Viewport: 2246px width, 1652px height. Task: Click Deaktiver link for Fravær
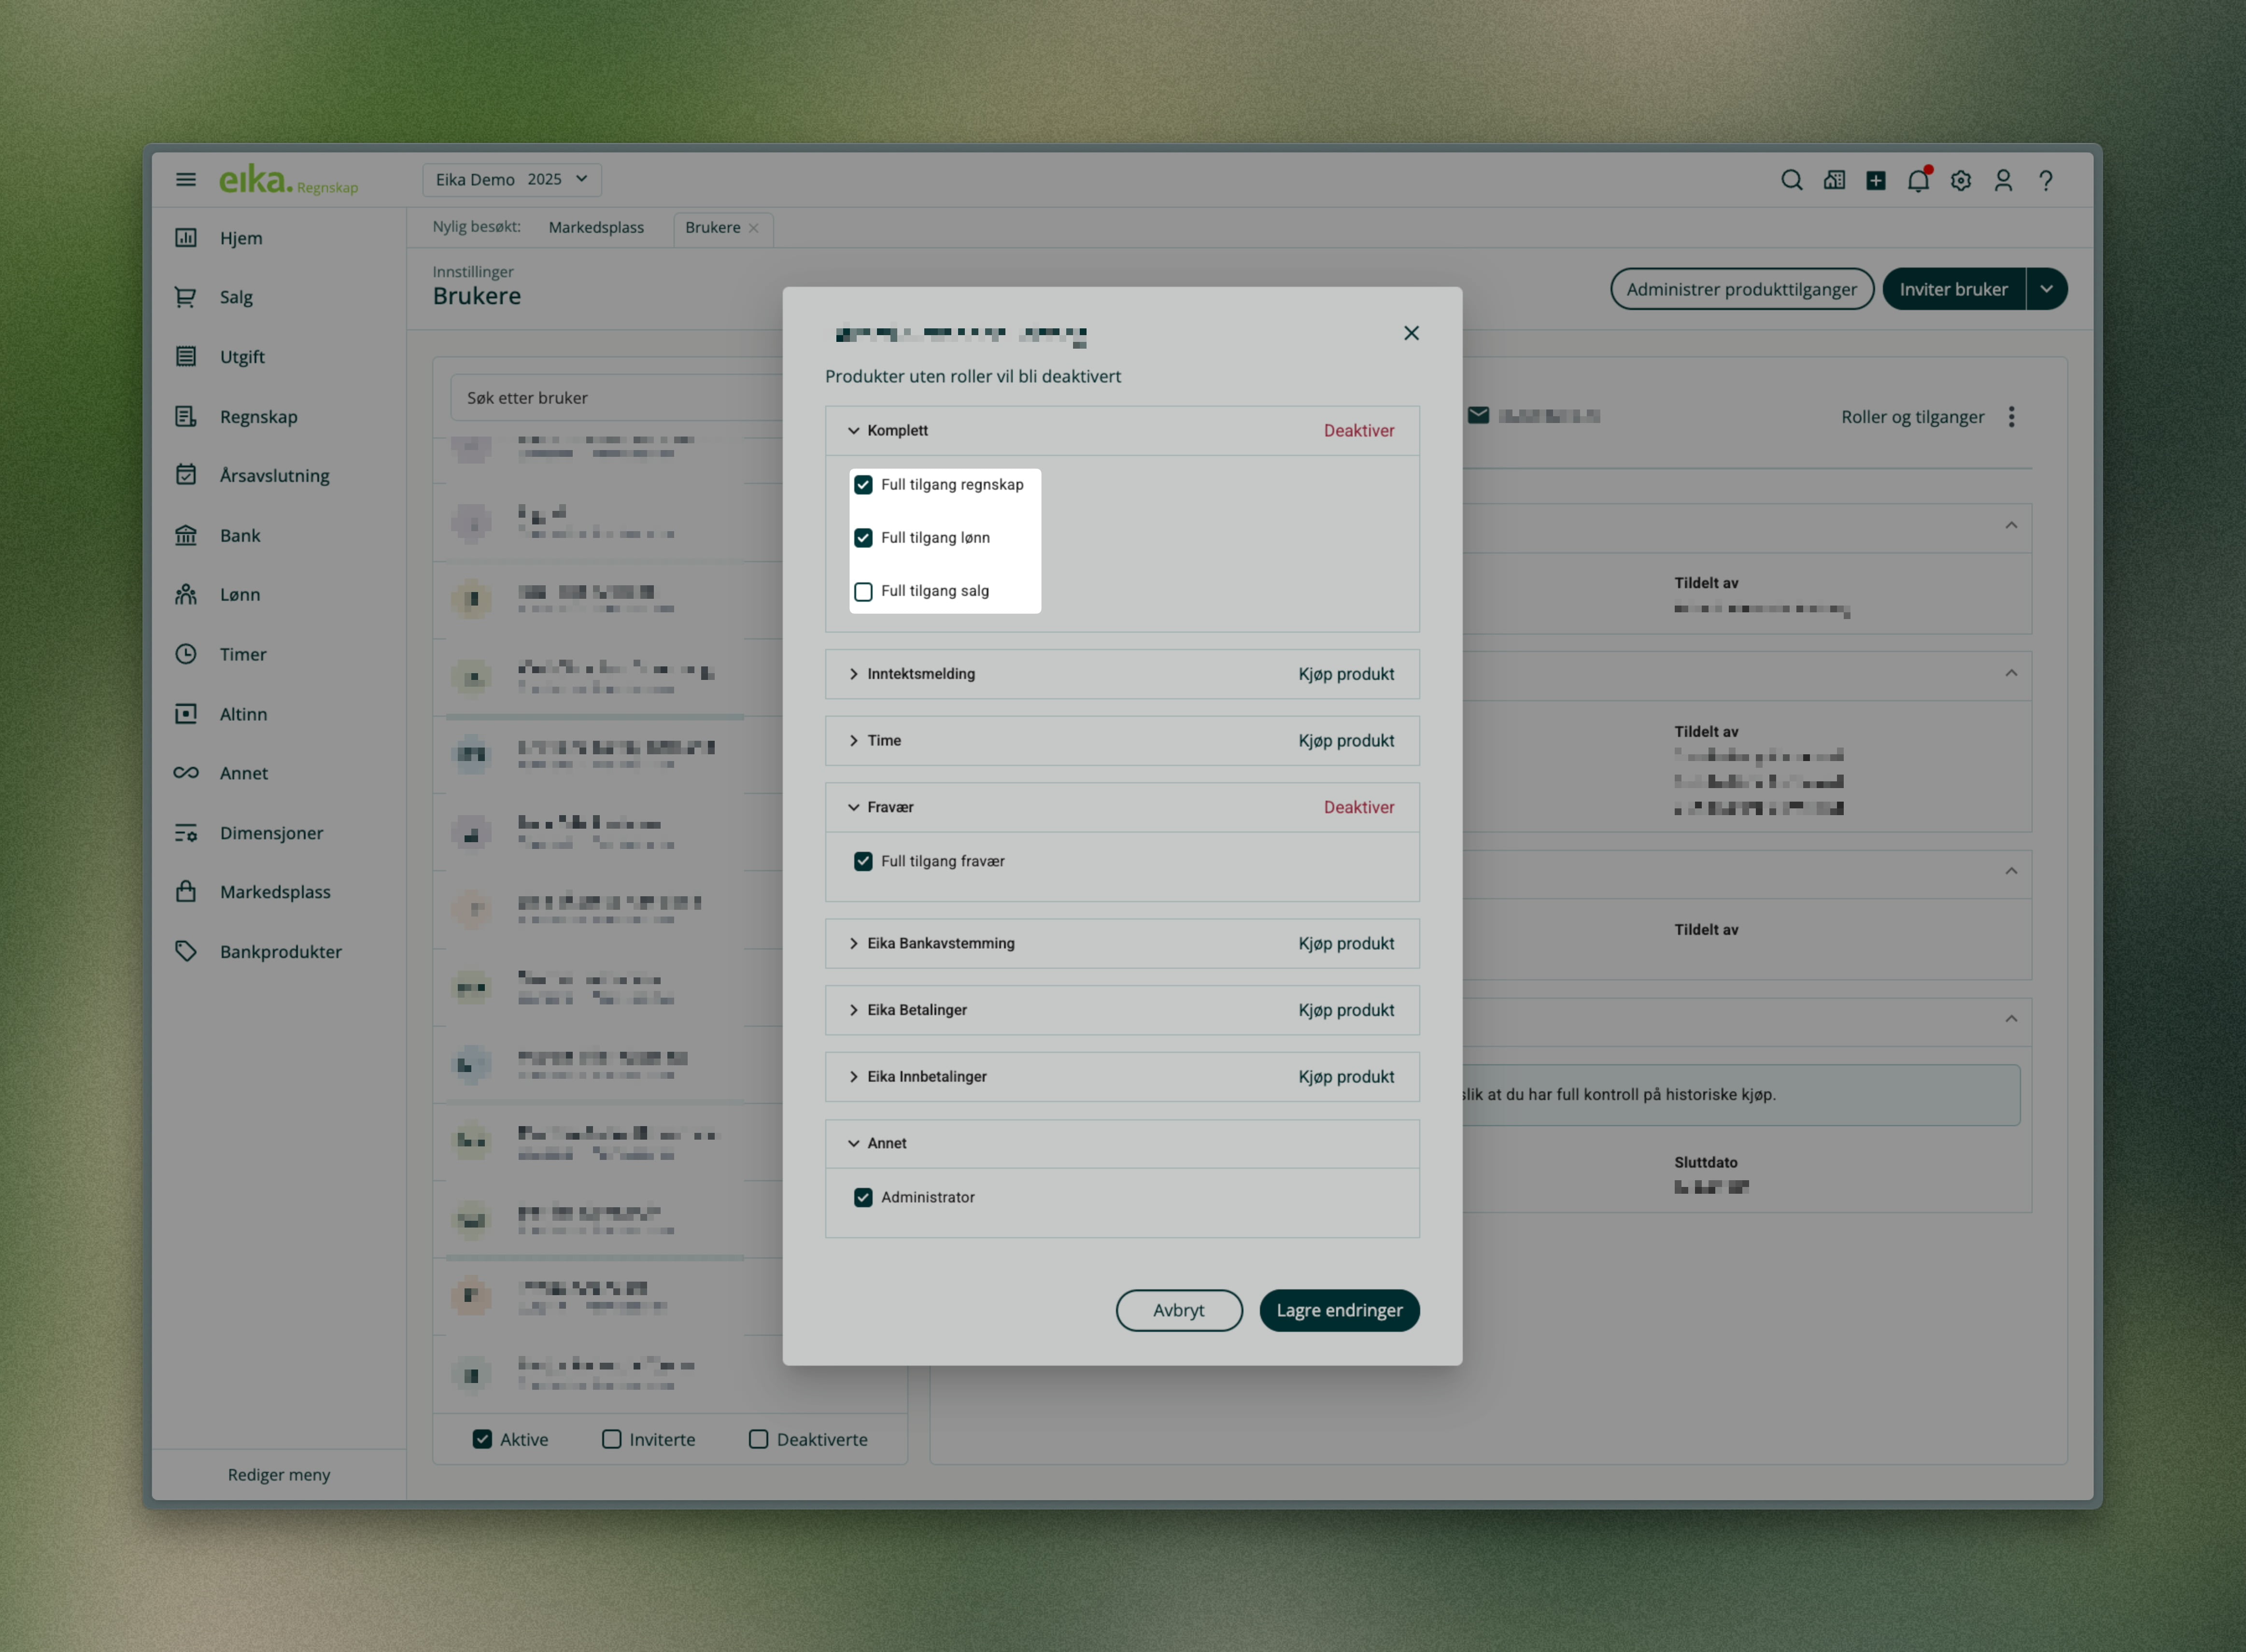click(1358, 807)
